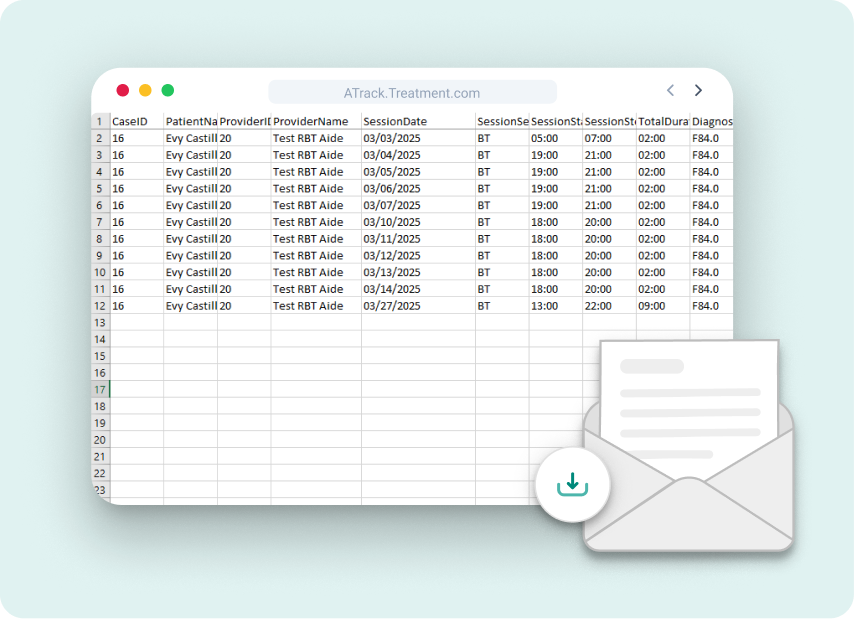The width and height of the screenshot is (854, 619).
Task: Select the CaseID column header cell
Action: [x=136, y=121]
